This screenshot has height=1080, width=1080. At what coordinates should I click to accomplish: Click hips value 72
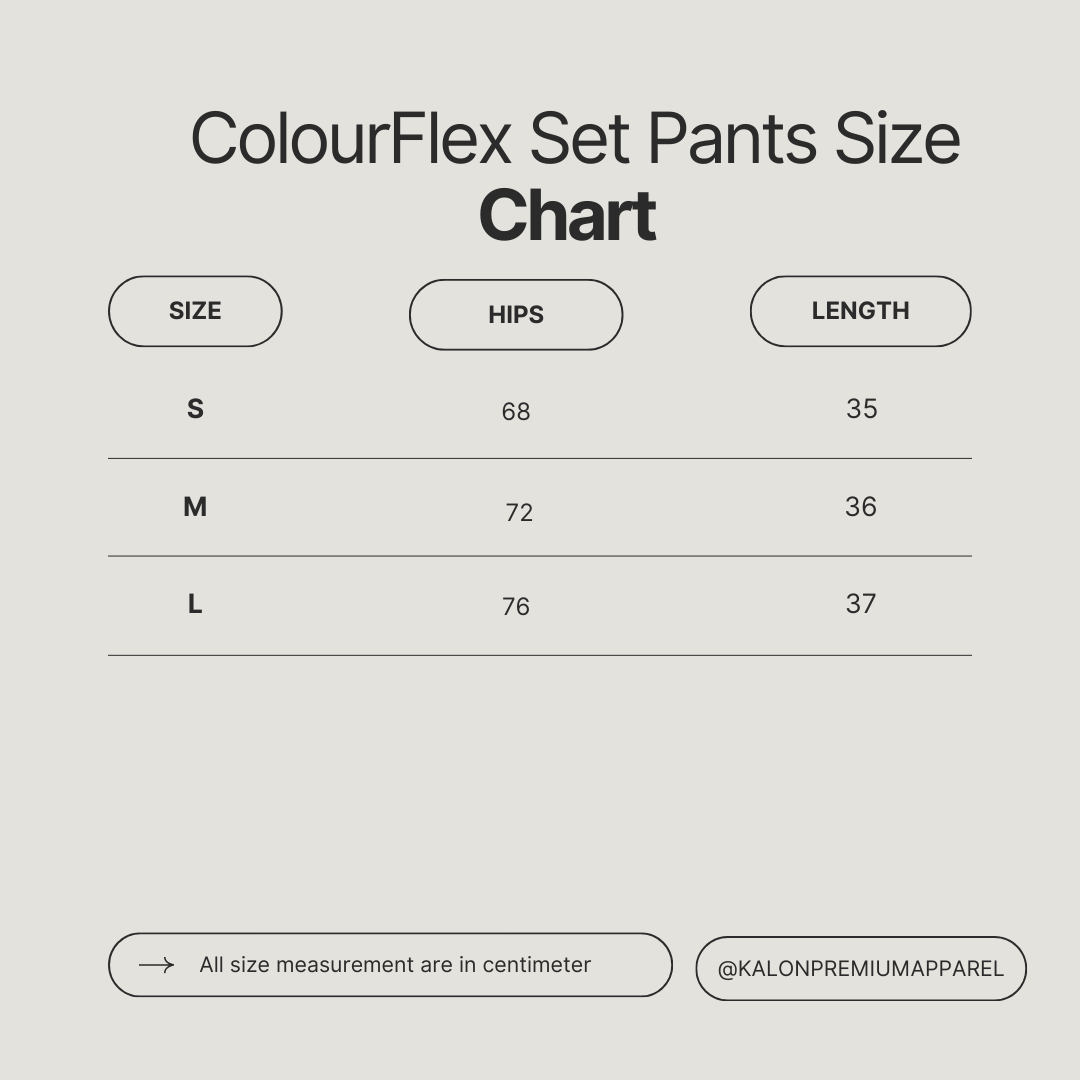pos(519,513)
